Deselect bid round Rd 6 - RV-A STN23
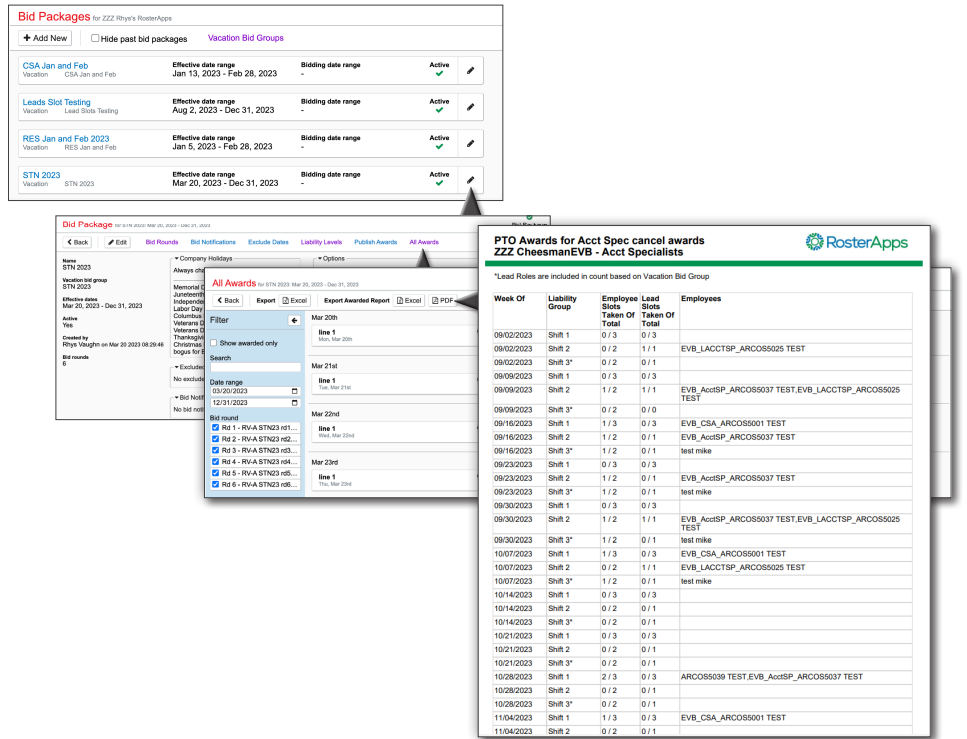The height and width of the screenshot is (739, 967). coord(215,484)
